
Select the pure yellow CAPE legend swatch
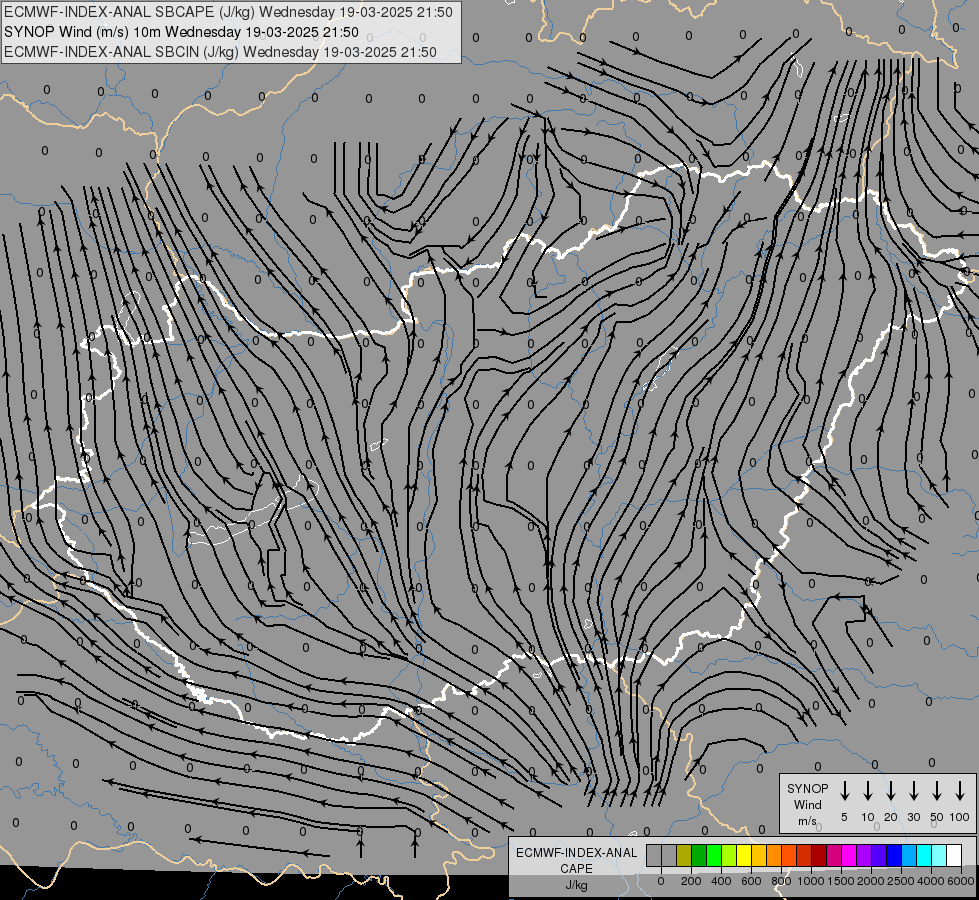[x=744, y=855]
